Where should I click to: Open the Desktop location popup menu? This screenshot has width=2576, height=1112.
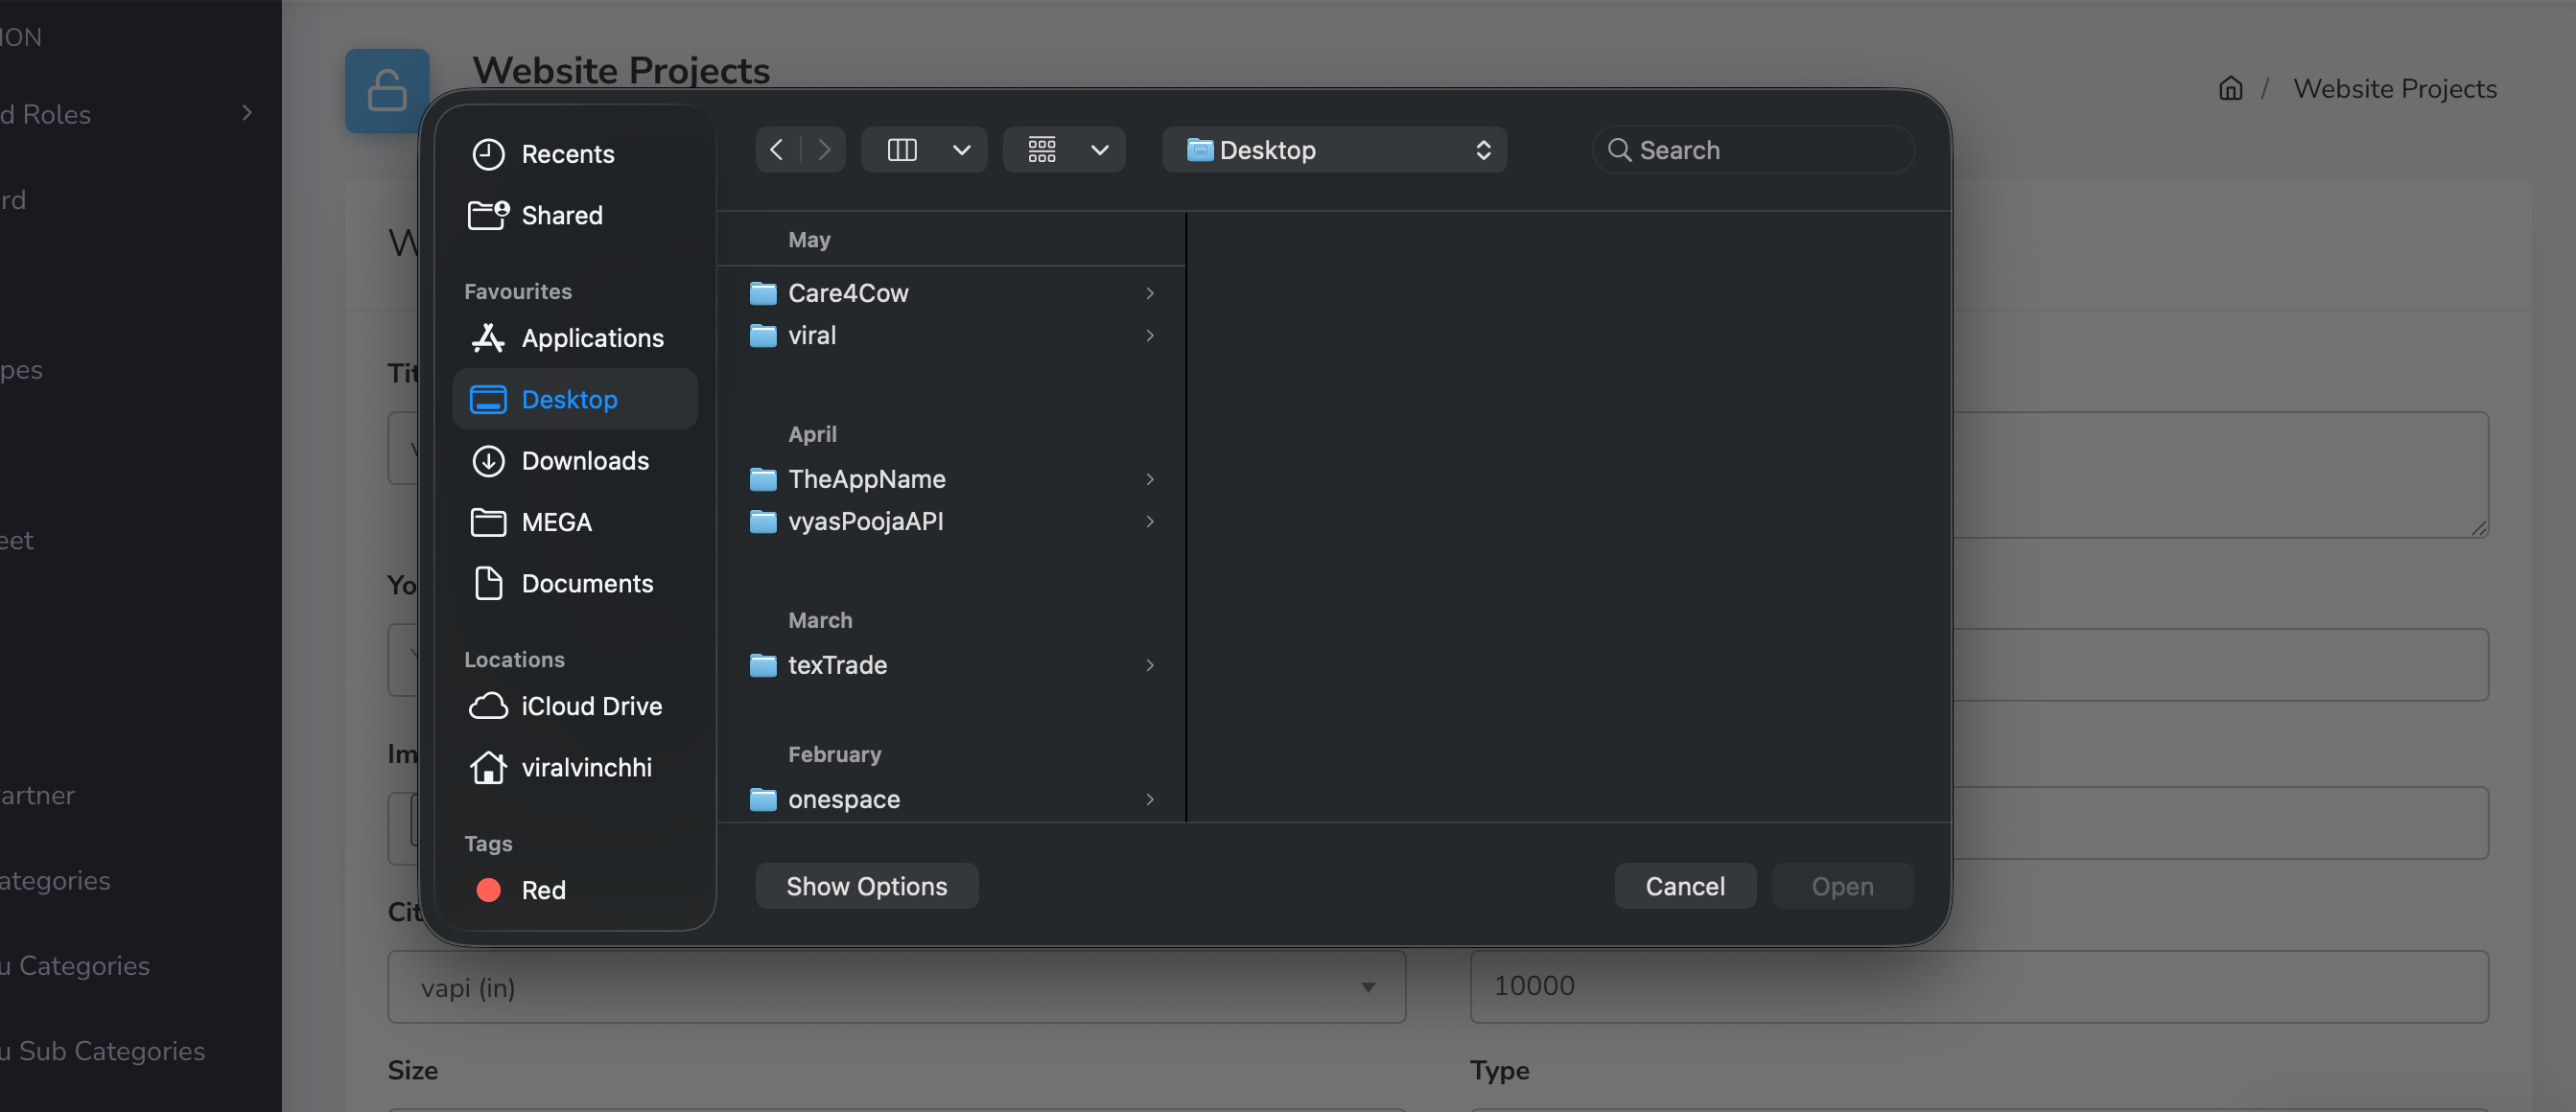(1334, 150)
